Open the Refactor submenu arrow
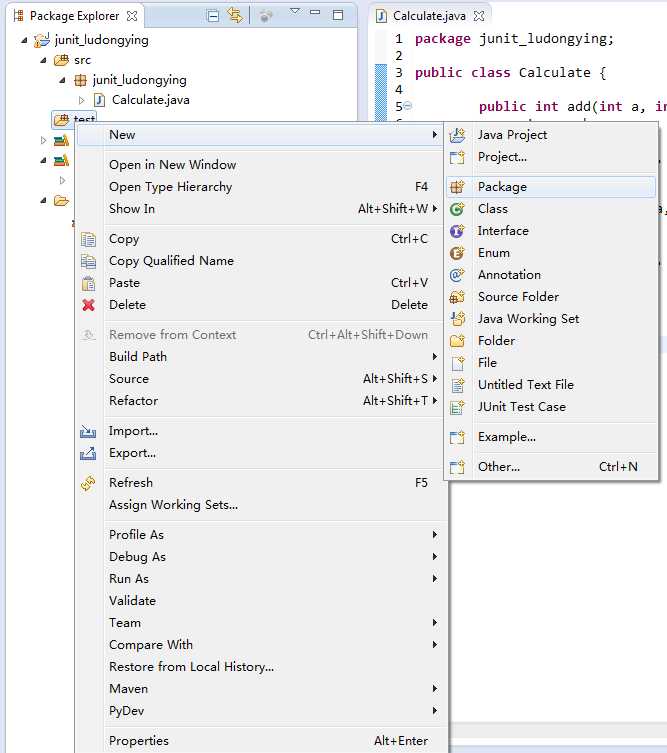 (435, 401)
